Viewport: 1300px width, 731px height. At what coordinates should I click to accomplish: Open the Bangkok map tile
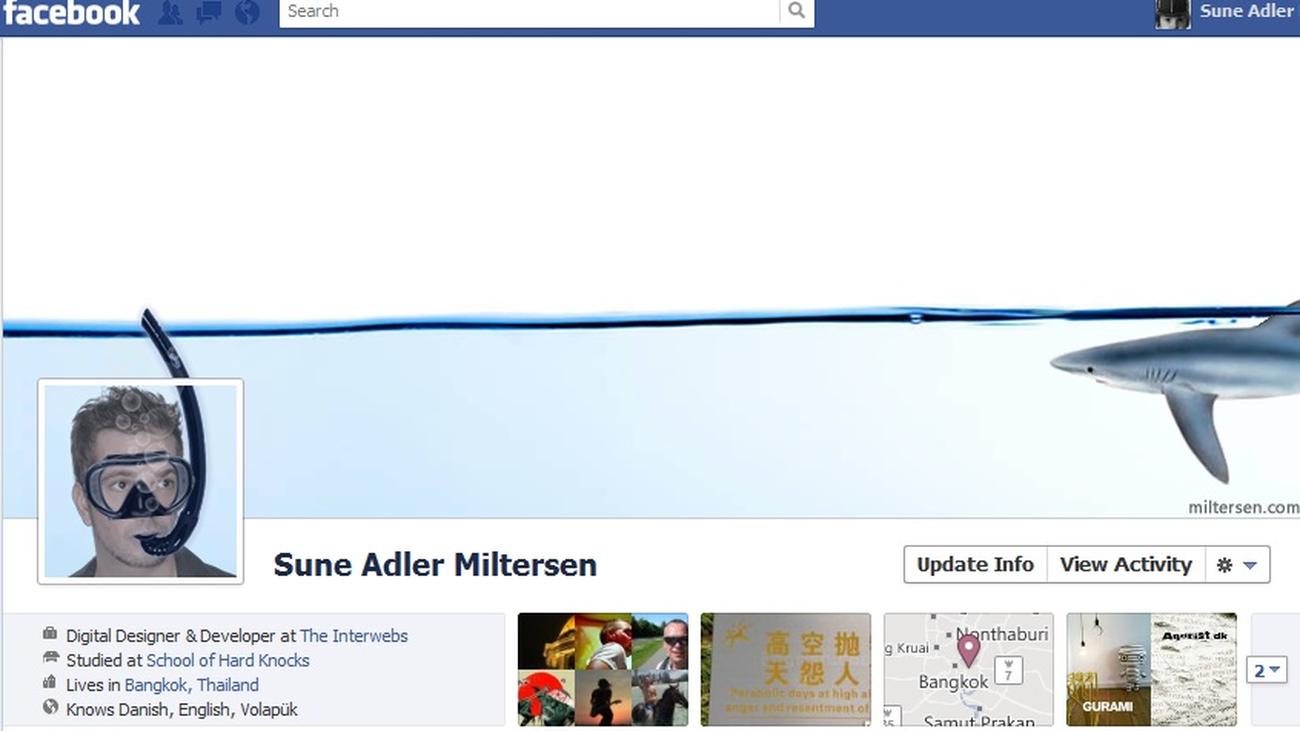click(968, 669)
